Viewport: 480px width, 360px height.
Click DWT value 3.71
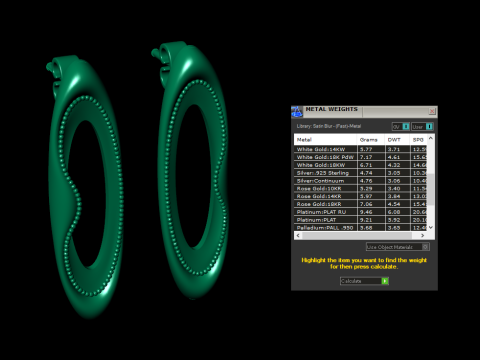coord(394,149)
